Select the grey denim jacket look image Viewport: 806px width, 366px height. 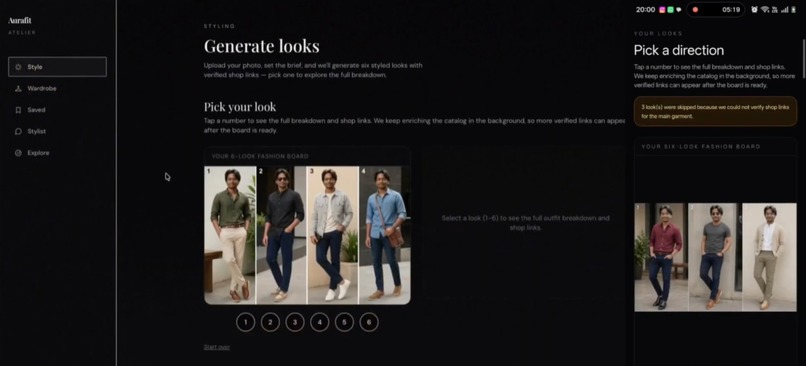(333, 235)
